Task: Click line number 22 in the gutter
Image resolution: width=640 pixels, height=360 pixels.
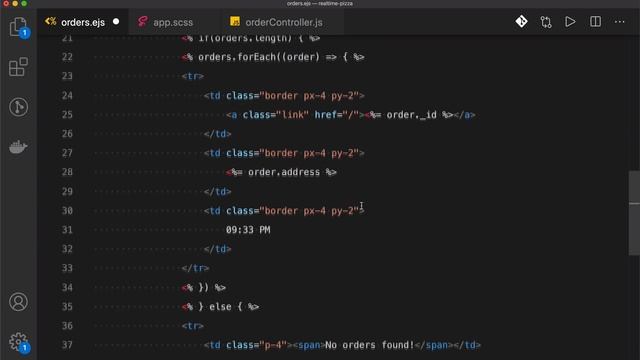Action: [x=67, y=57]
